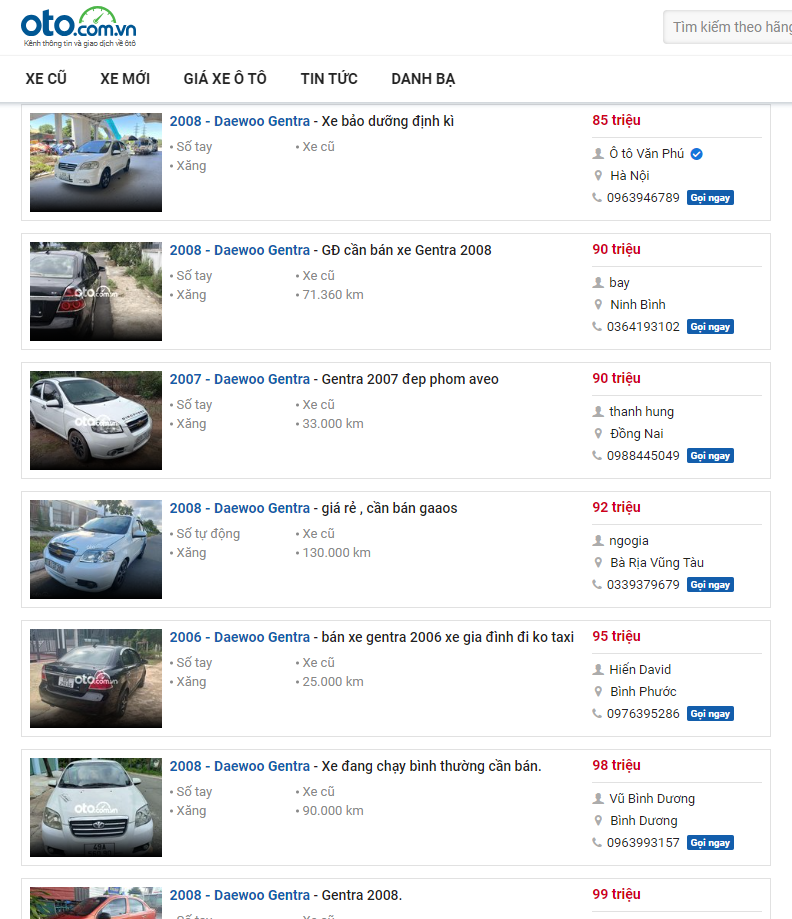The width and height of the screenshot is (792, 919).
Task: Open listing 'Xe bảo dưỡng định kì'
Action: pyautogui.click(x=312, y=121)
